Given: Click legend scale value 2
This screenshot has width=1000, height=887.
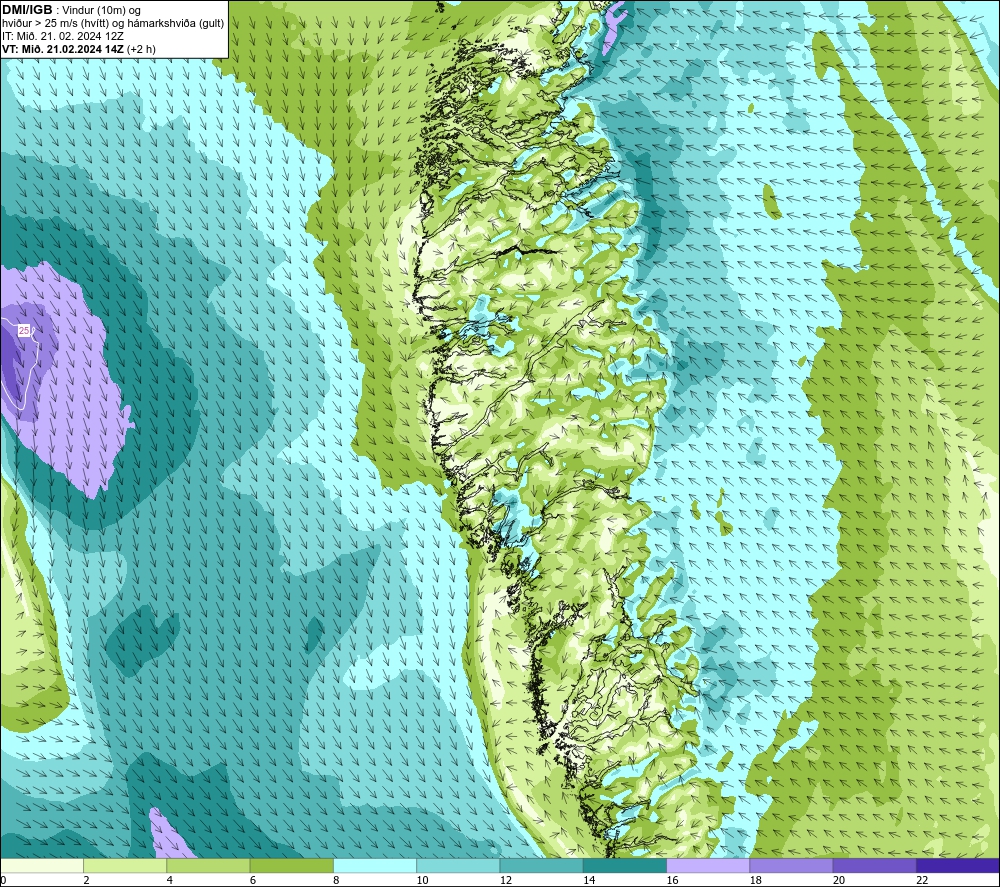Looking at the screenshot, I should [x=86, y=881].
